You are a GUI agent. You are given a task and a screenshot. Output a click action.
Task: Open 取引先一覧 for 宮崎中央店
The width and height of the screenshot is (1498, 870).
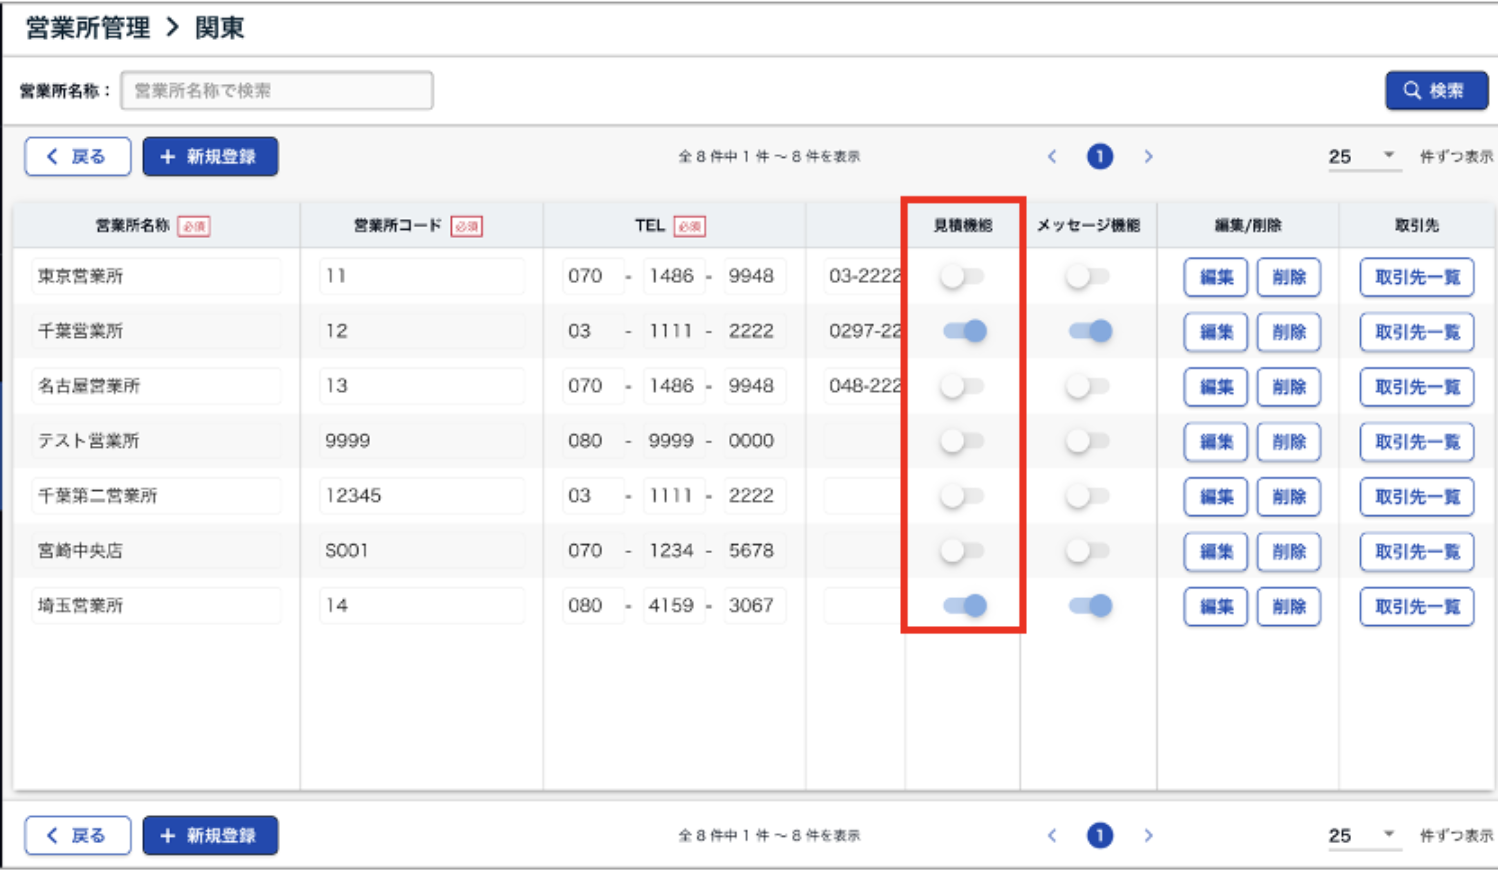tap(1416, 552)
